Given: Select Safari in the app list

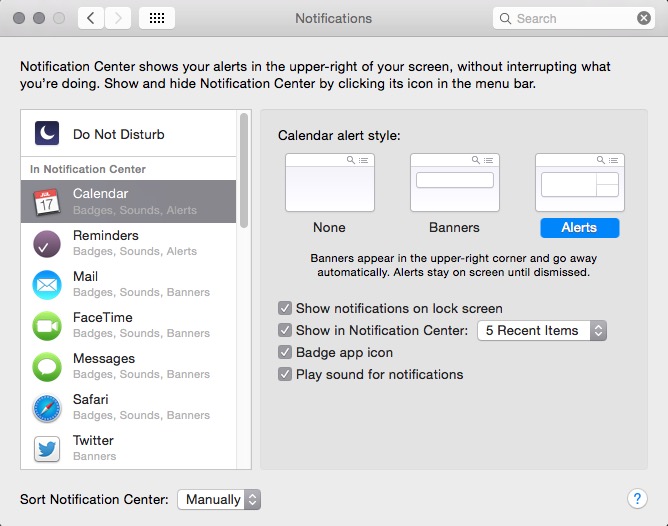Looking at the screenshot, I should [128, 407].
